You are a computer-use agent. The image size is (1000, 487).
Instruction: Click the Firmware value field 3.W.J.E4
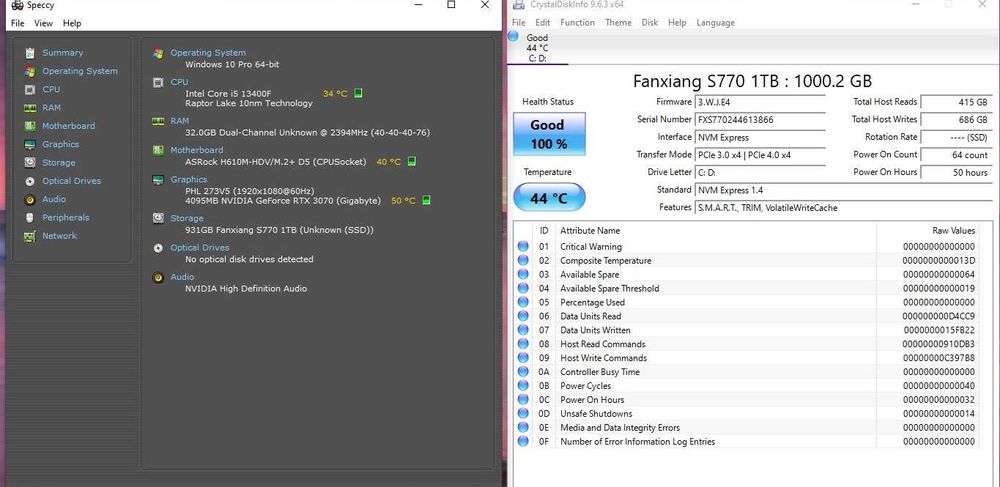click(x=760, y=102)
